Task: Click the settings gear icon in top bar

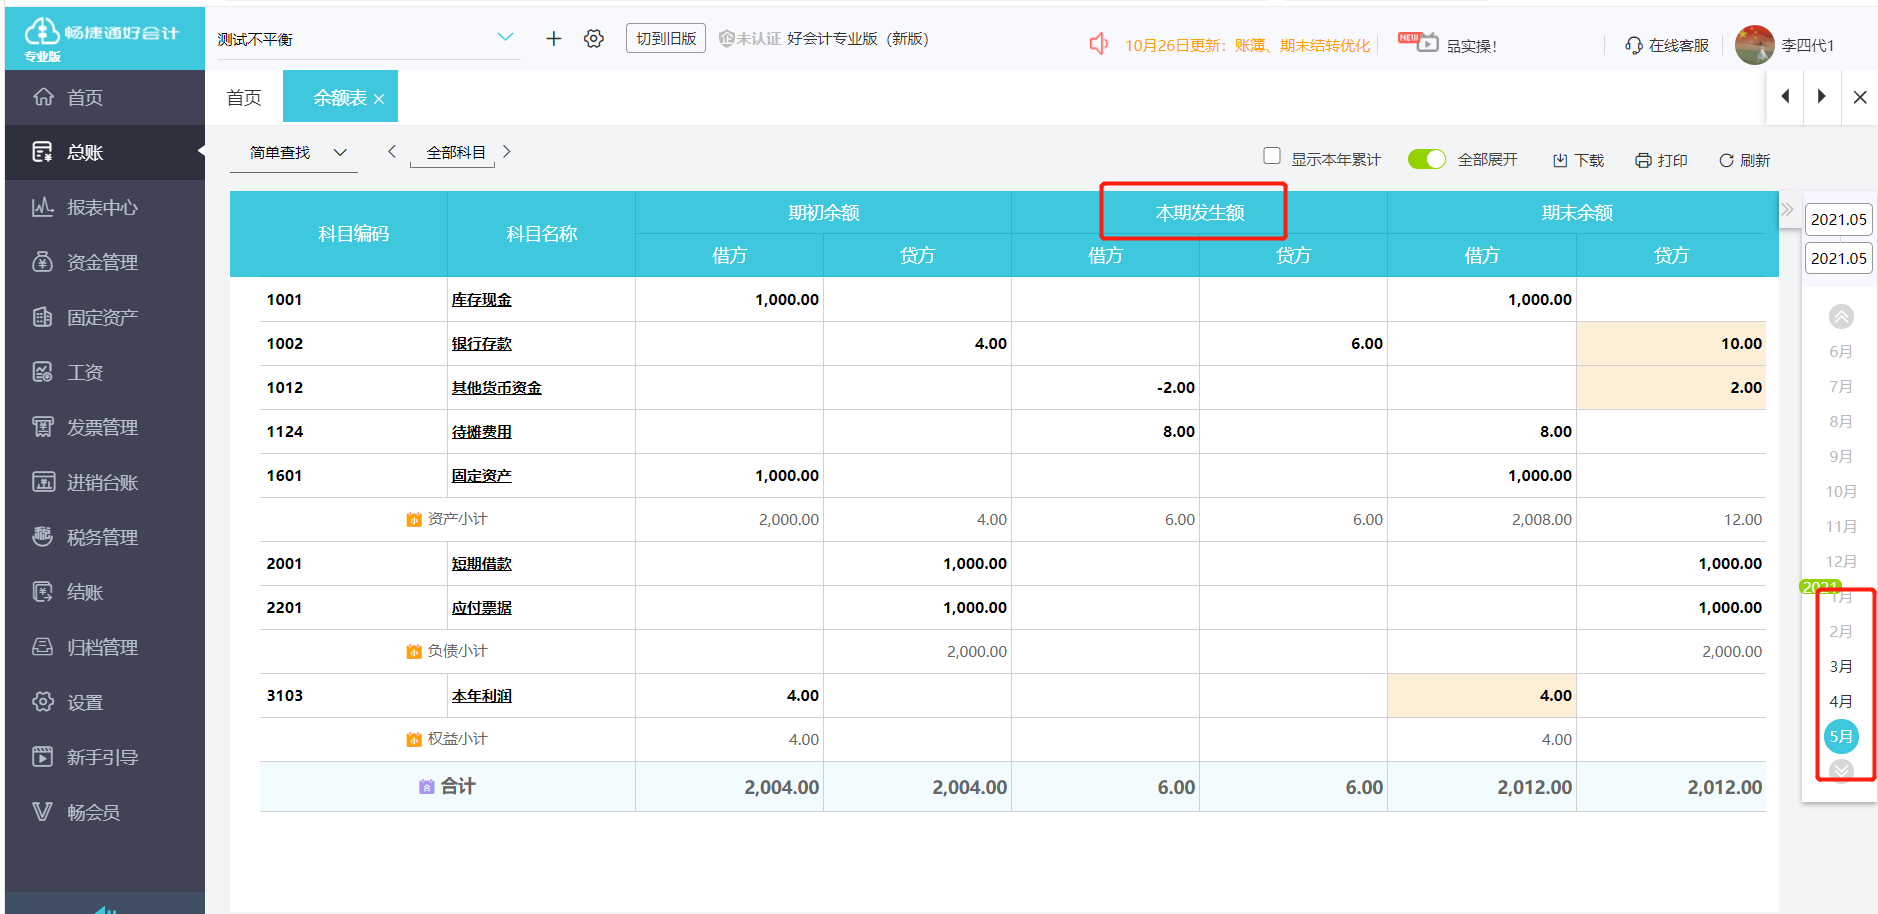Action: [x=594, y=39]
